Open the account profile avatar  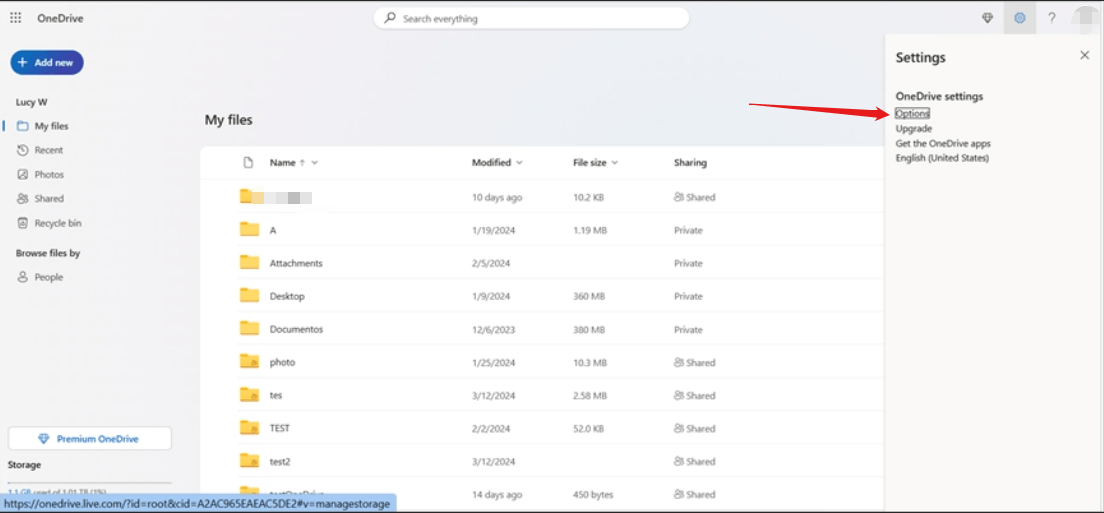1085,18
